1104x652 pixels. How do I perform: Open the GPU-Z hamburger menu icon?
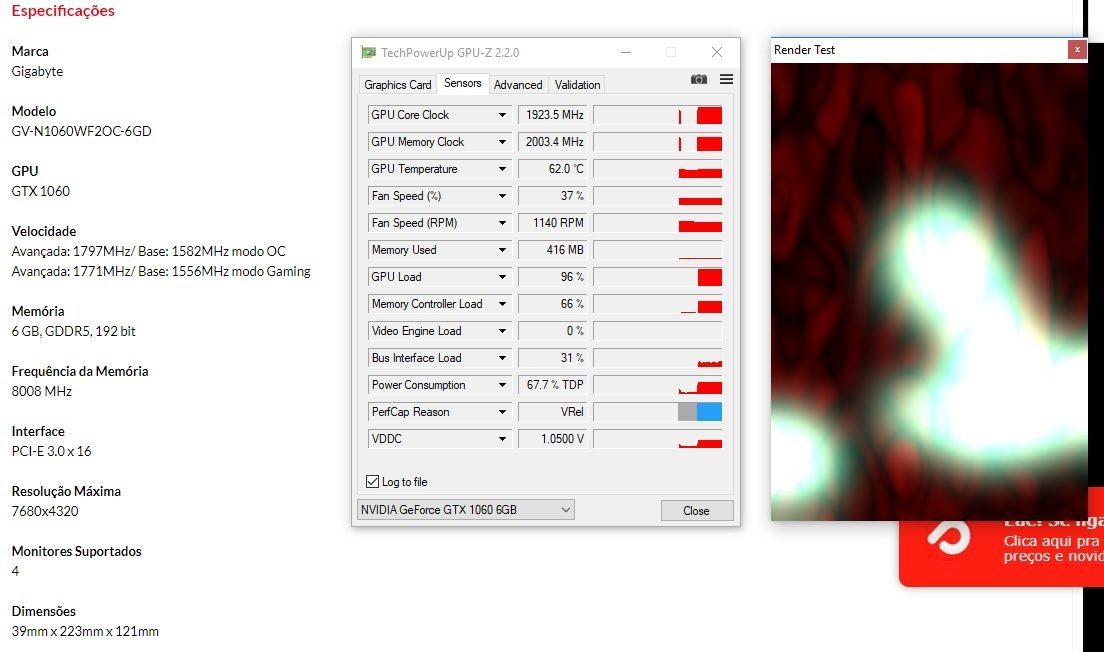click(x=726, y=79)
